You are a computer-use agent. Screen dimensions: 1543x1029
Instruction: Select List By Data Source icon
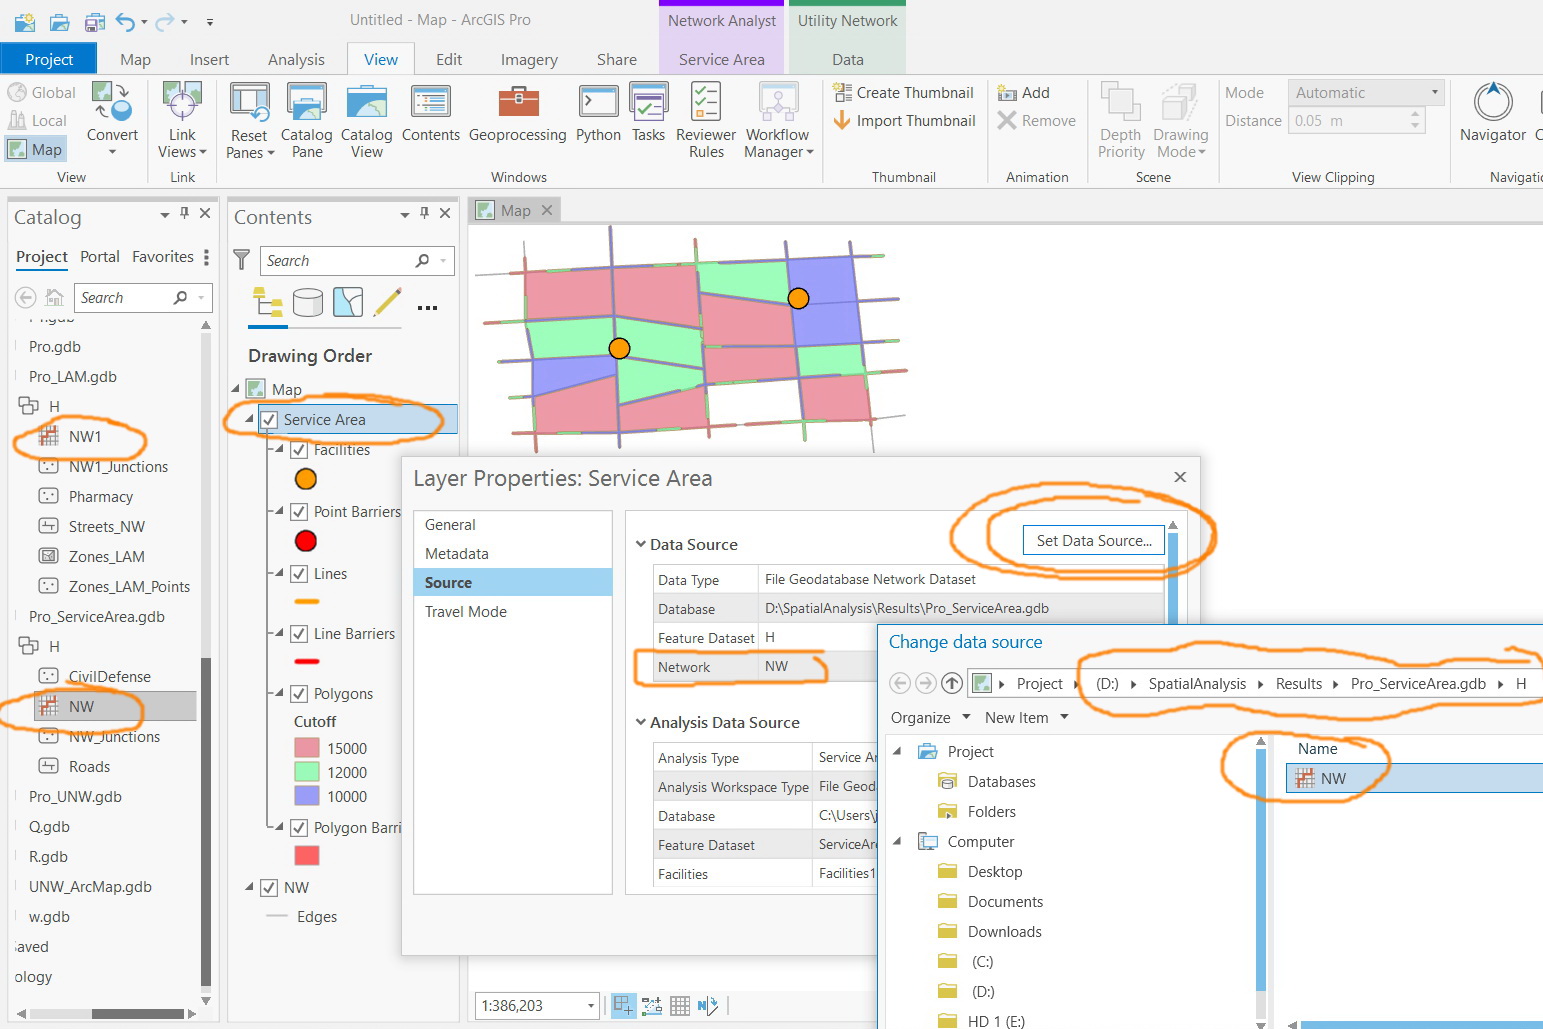click(x=307, y=302)
